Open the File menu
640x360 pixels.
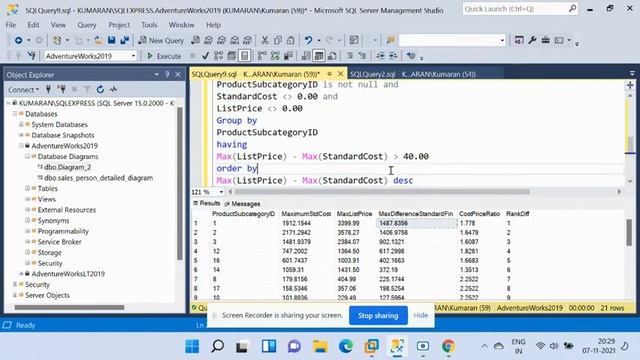tap(11, 25)
